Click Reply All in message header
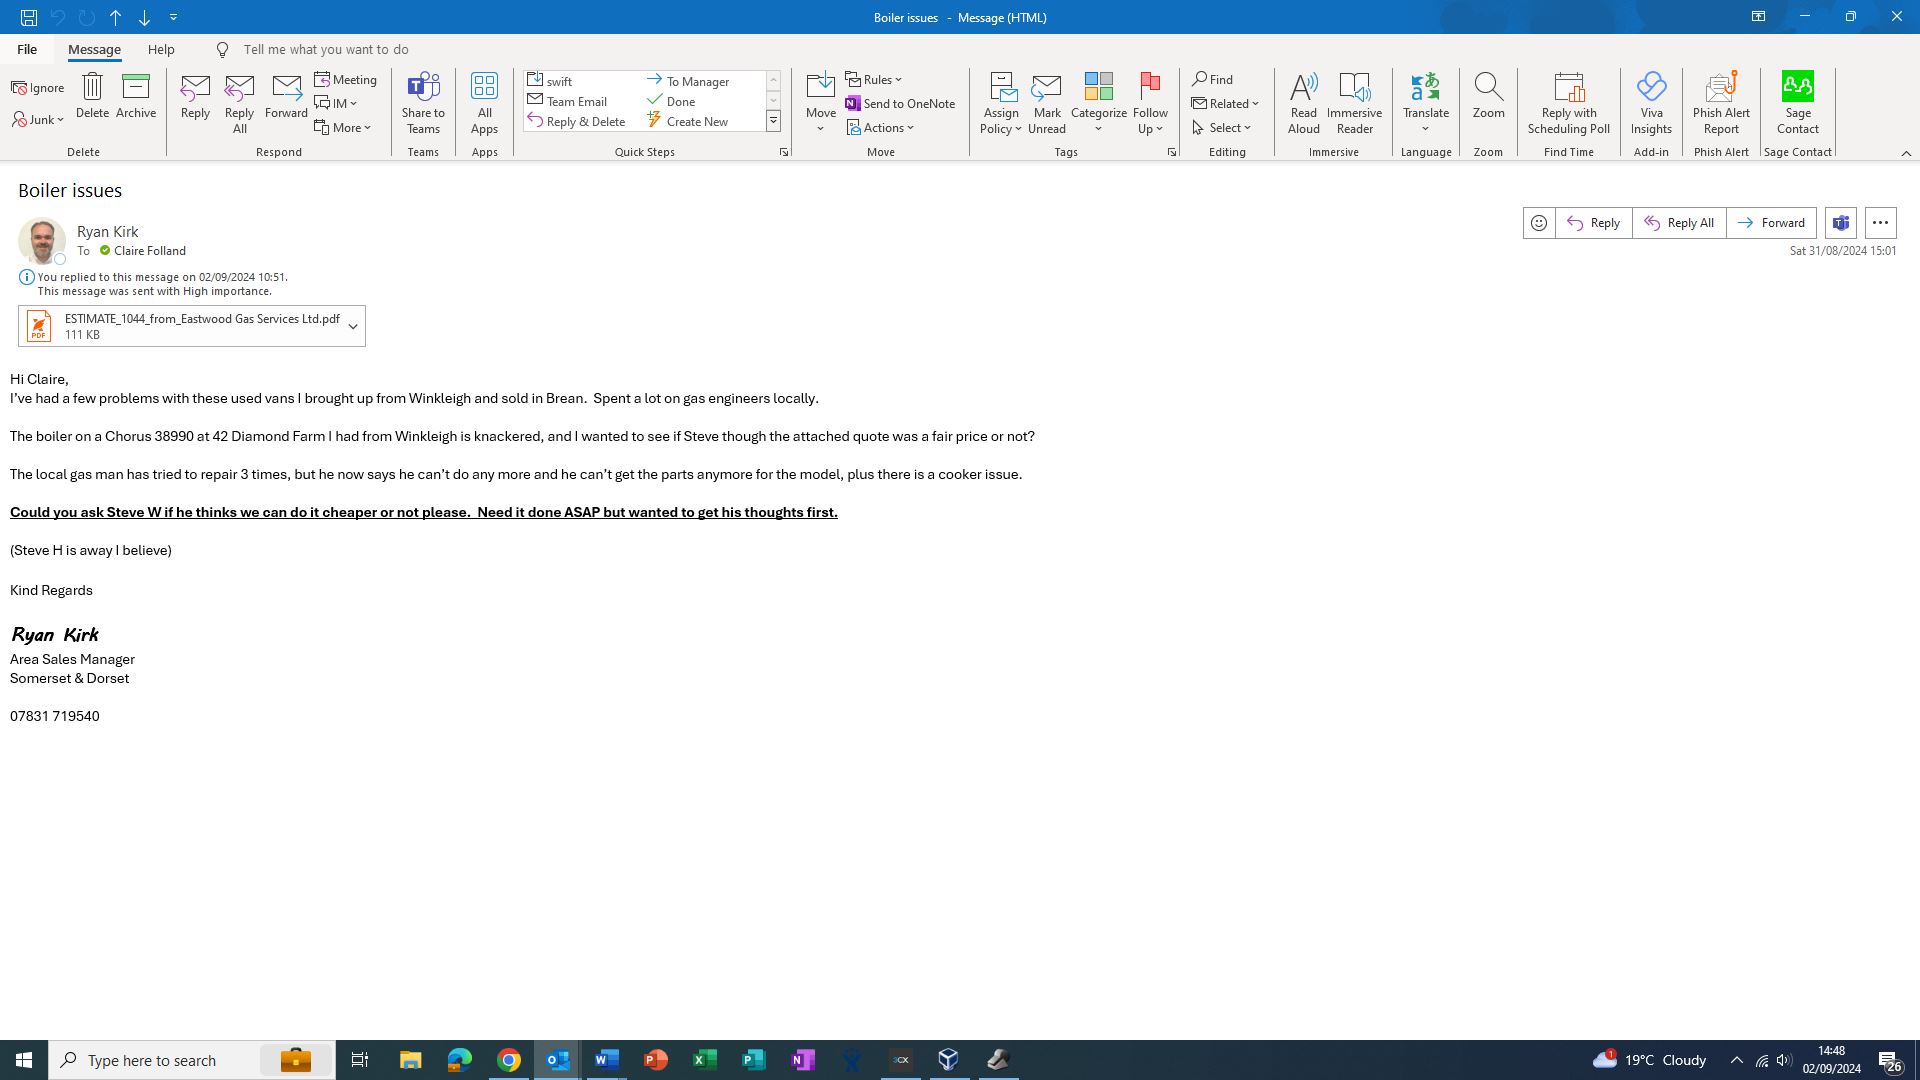 pos(1679,223)
